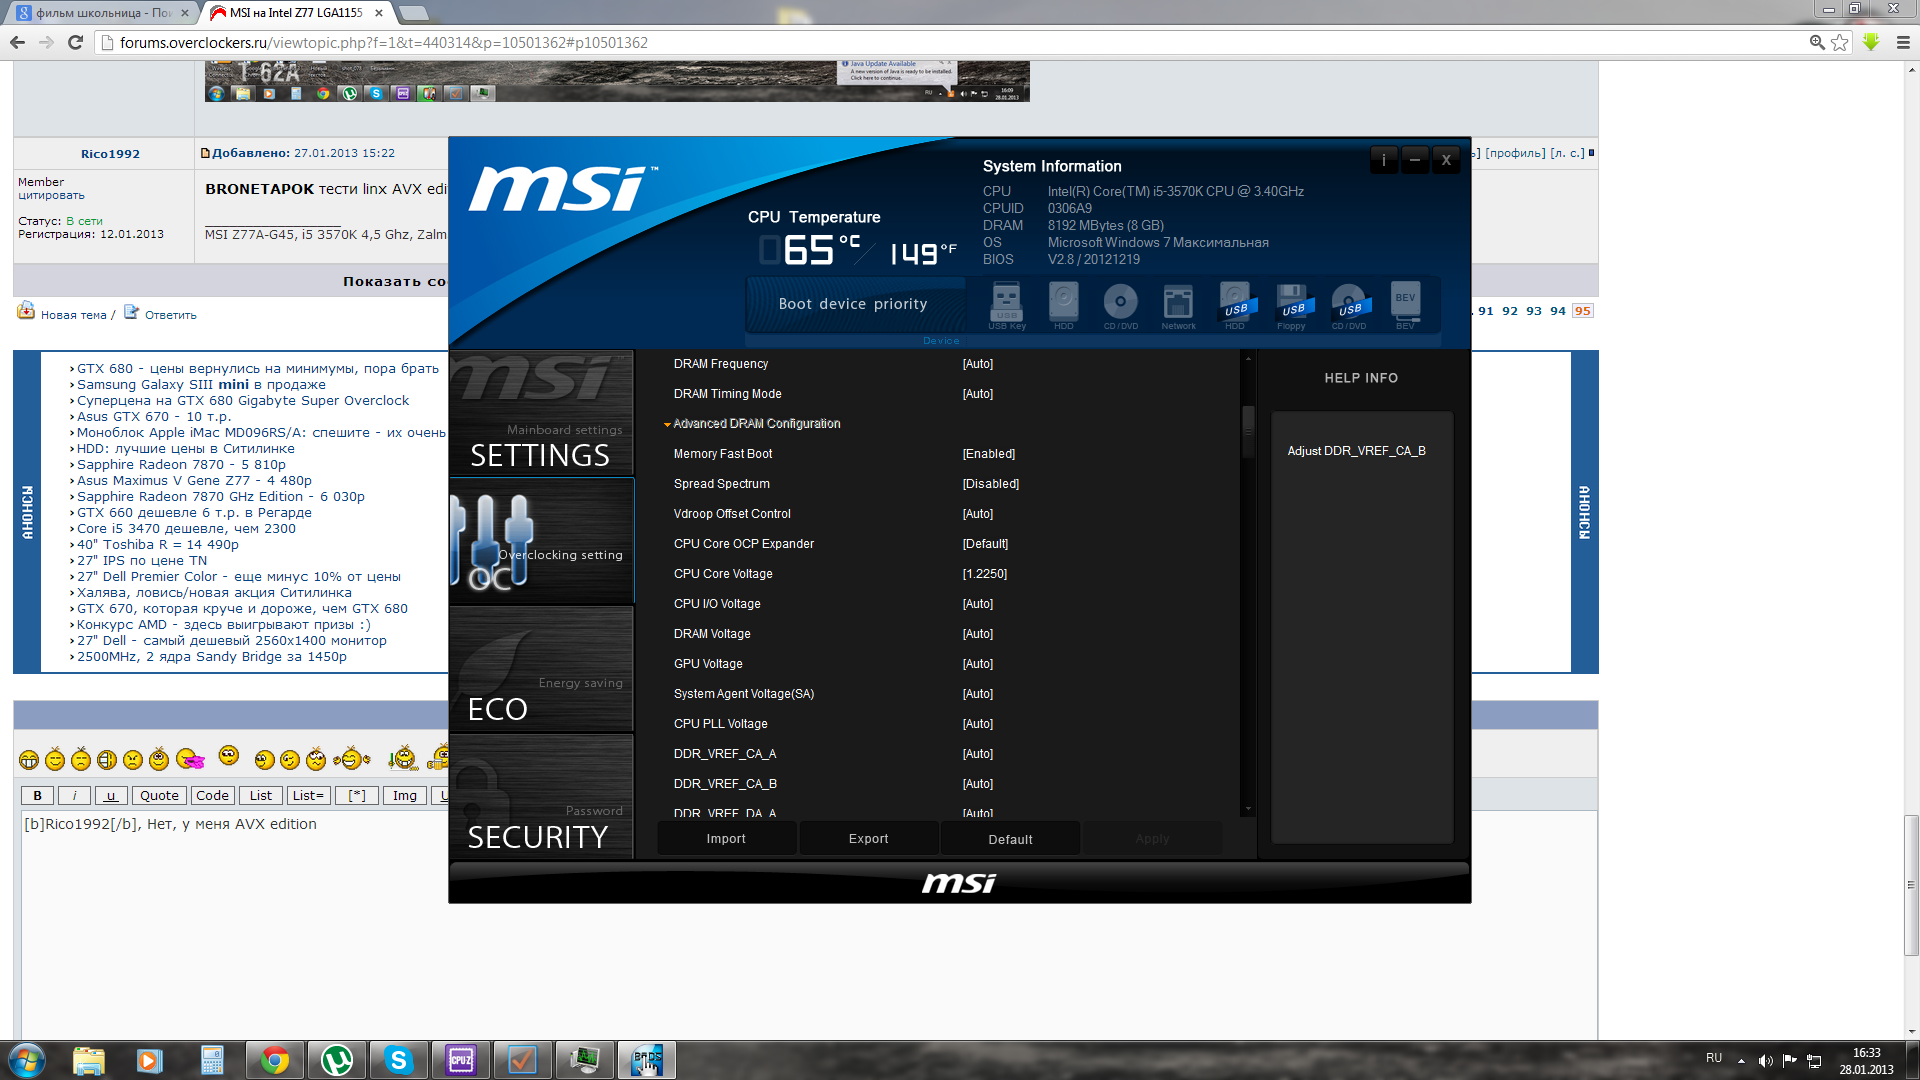Collapse Advanced DRAM Configuration section
The image size is (1920, 1080).
click(x=756, y=424)
